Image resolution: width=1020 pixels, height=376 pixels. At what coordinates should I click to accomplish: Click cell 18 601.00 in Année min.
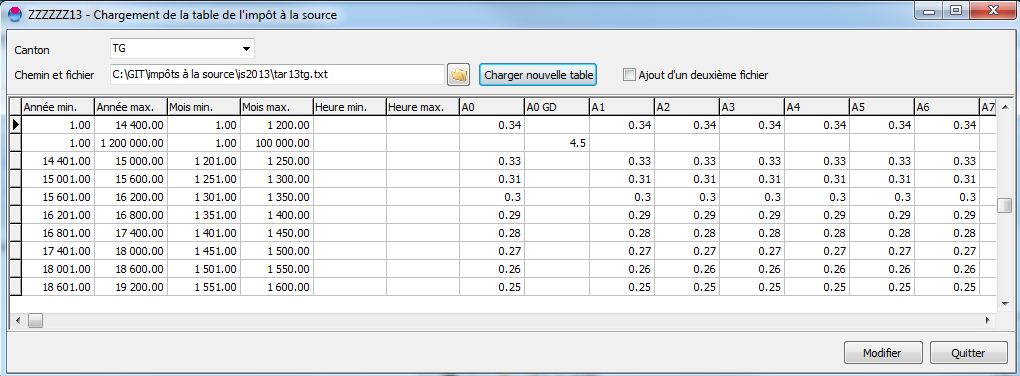pos(58,287)
